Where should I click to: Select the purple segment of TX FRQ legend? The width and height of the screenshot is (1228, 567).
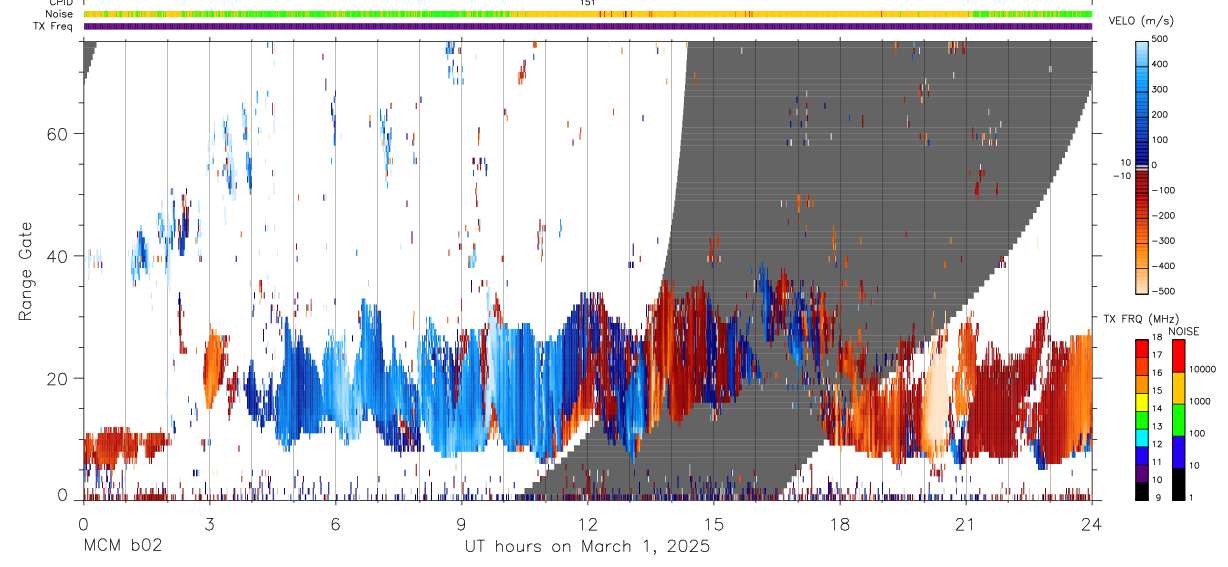click(1142, 473)
